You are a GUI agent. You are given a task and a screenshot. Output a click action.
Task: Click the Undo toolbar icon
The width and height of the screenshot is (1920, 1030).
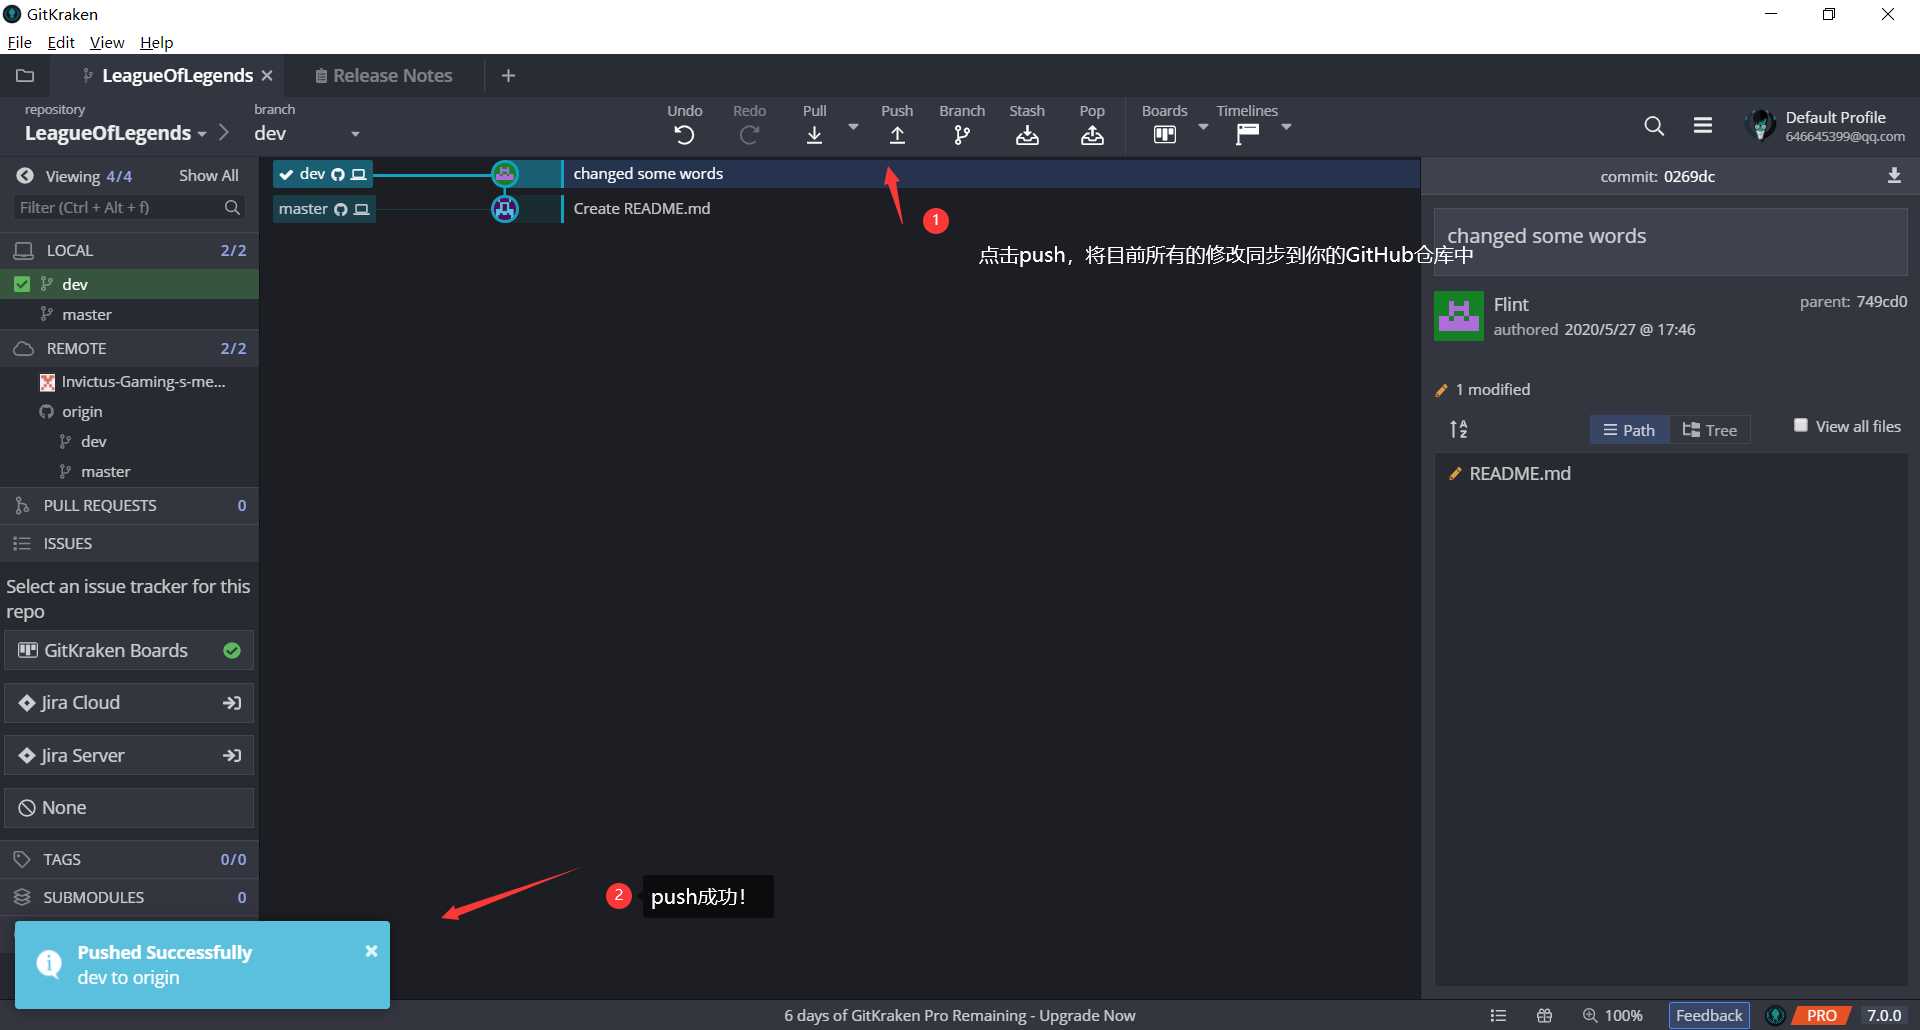[684, 135]
